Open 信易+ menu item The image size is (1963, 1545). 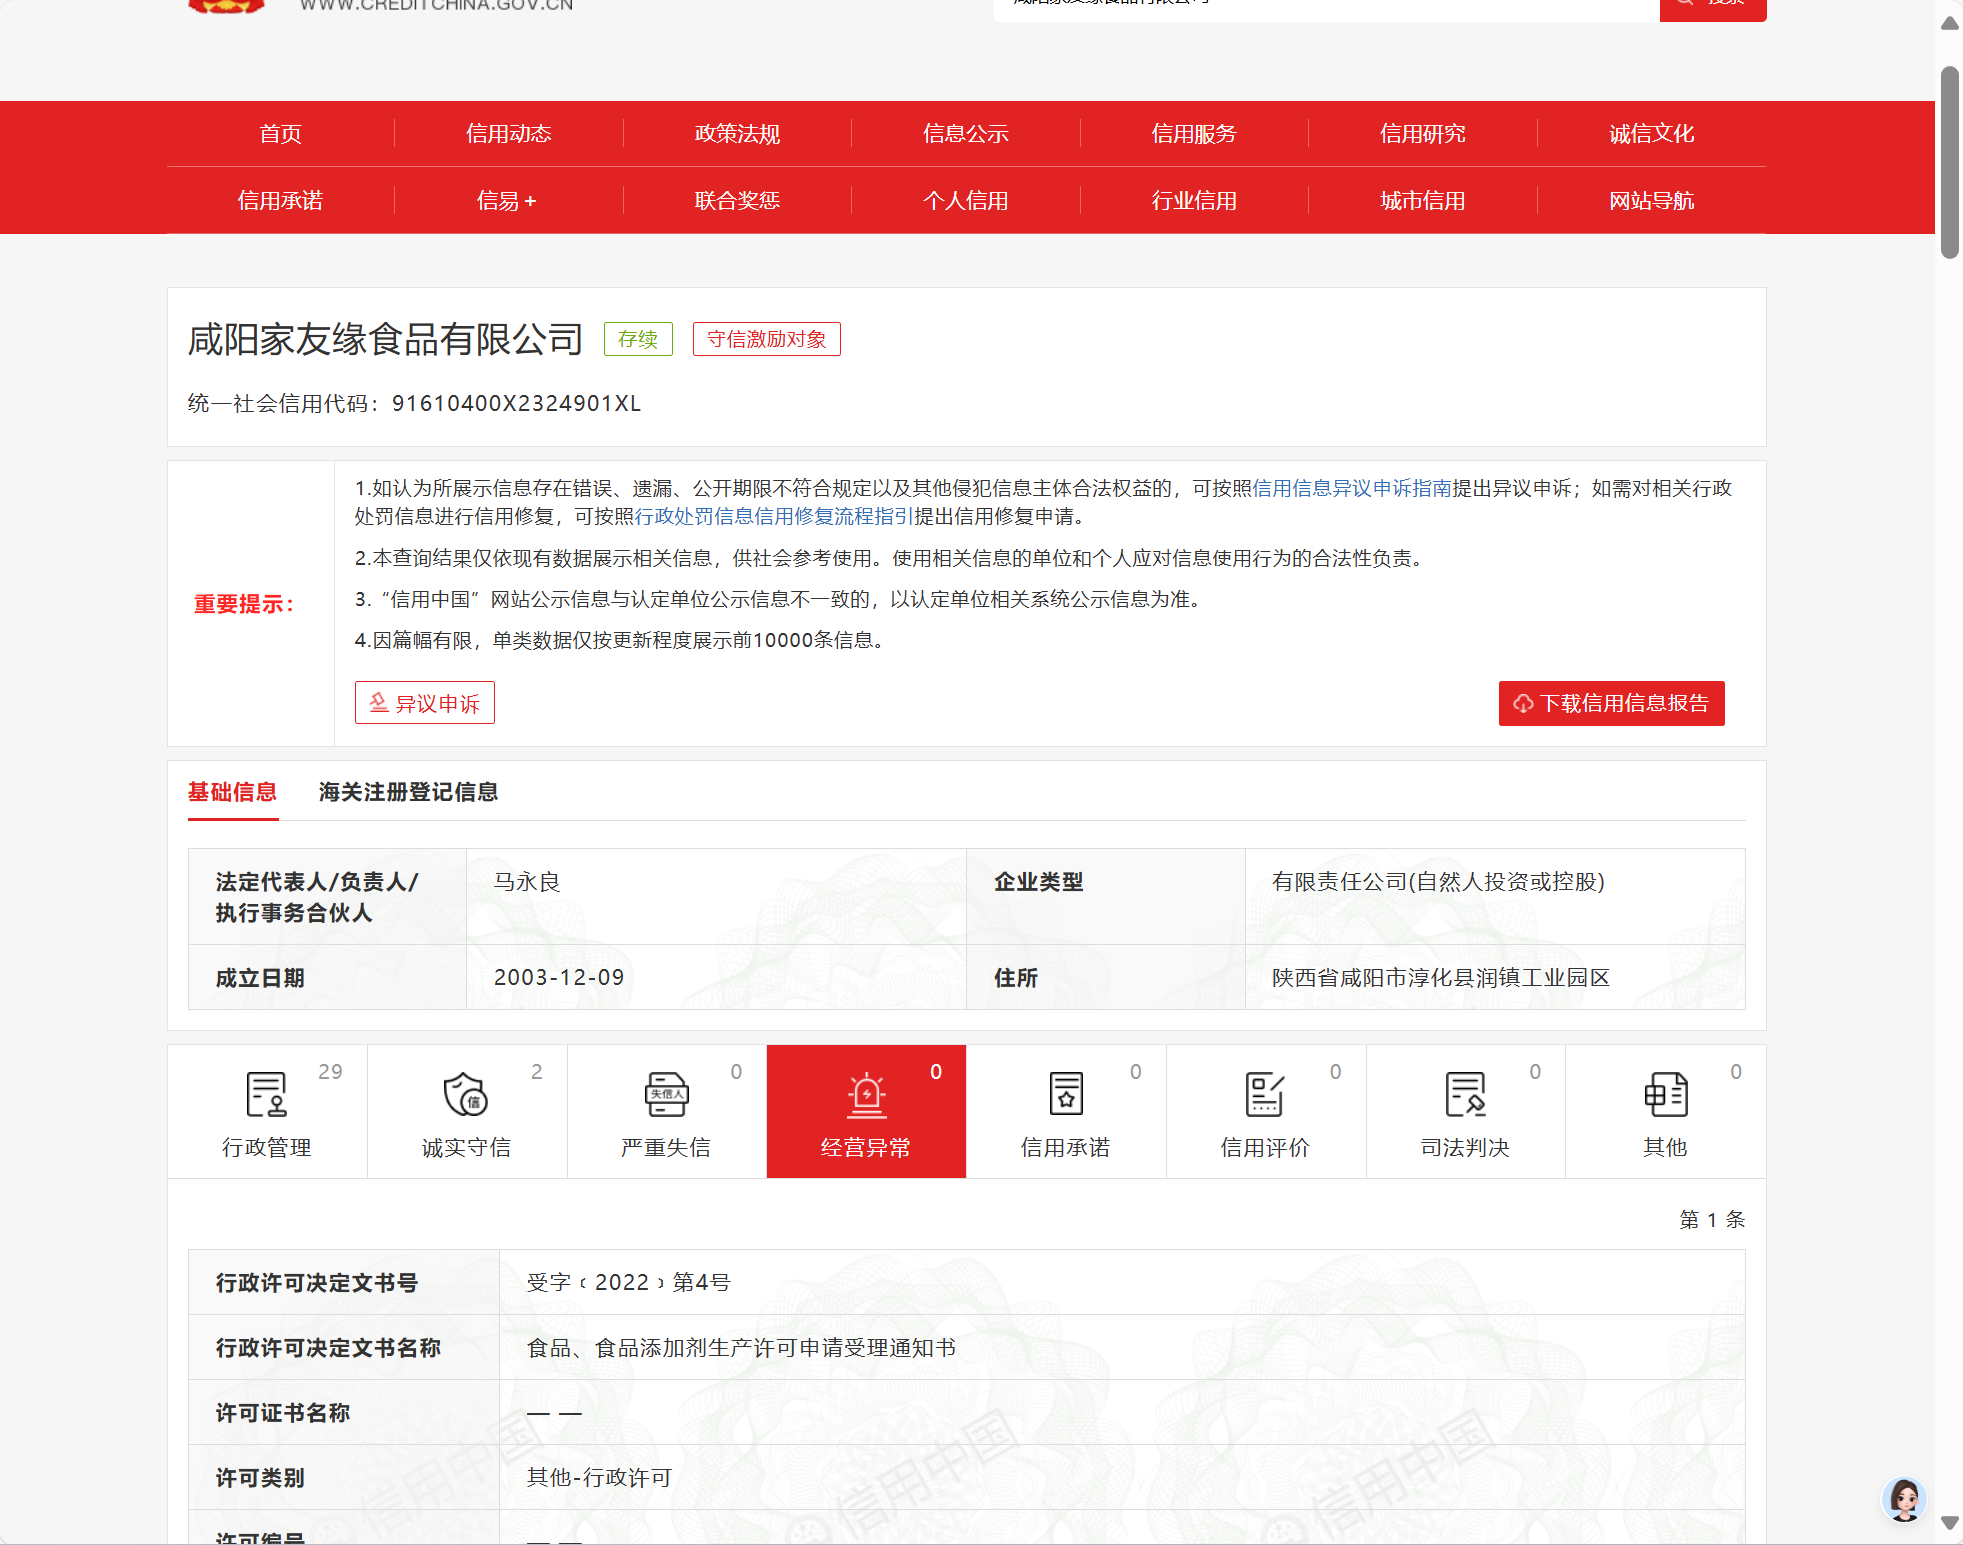tap(507, 201)
